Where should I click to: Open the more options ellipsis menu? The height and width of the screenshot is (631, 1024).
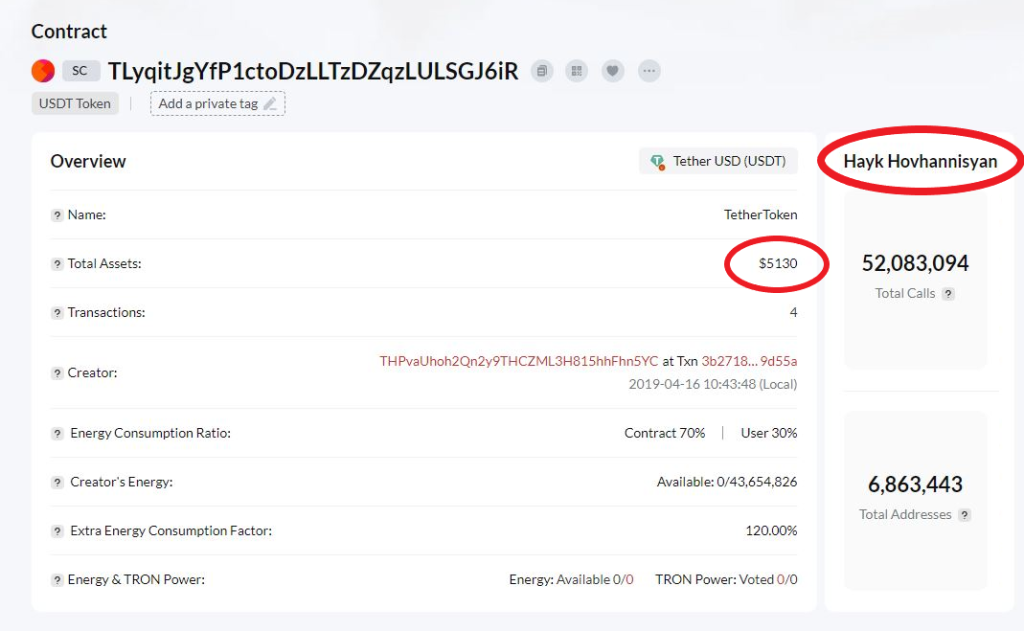(648, 71)
